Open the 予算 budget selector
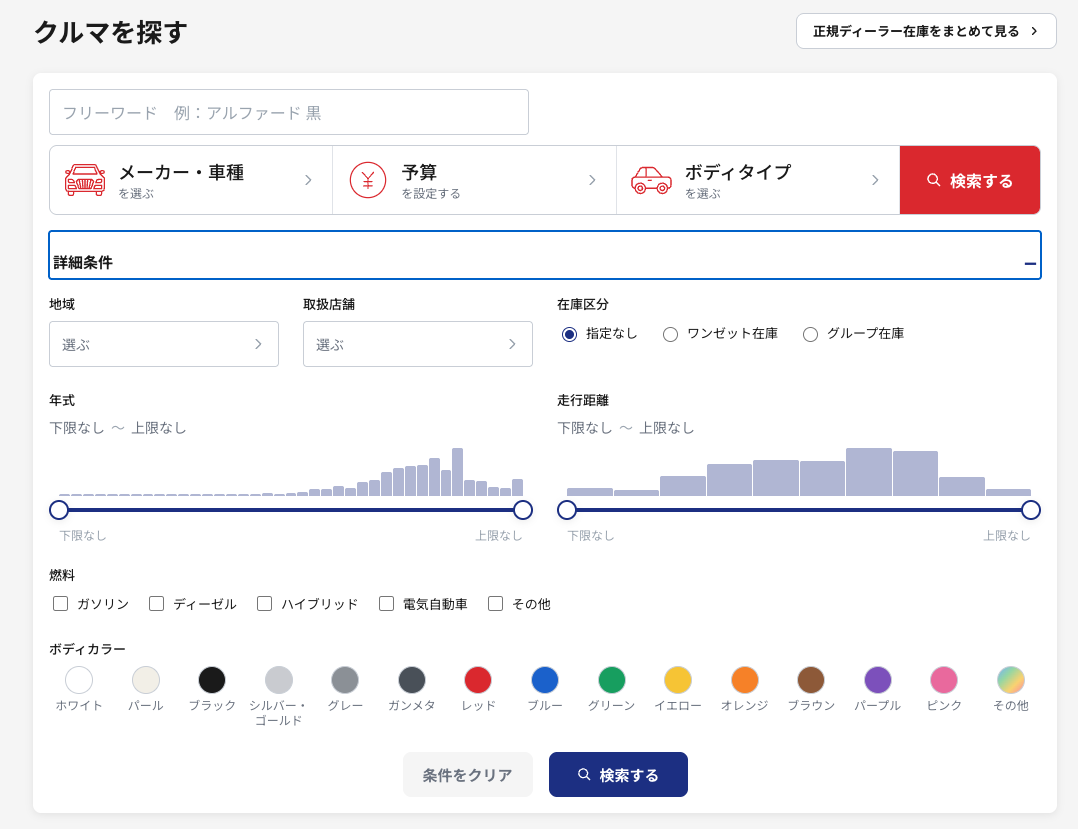Image resolution: width=1078 pixels, height=829 pixels. click(x=474, y=180)
